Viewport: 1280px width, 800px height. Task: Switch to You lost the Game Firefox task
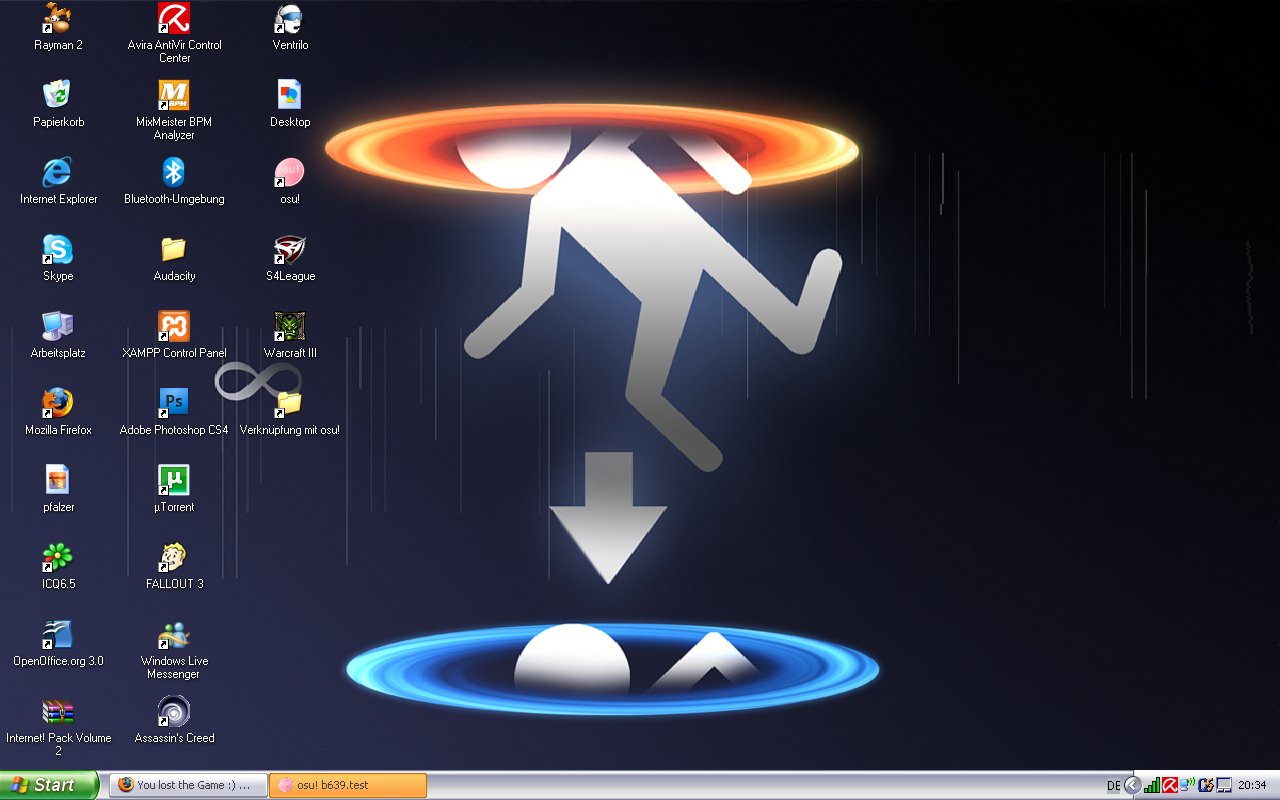(188, 785)
